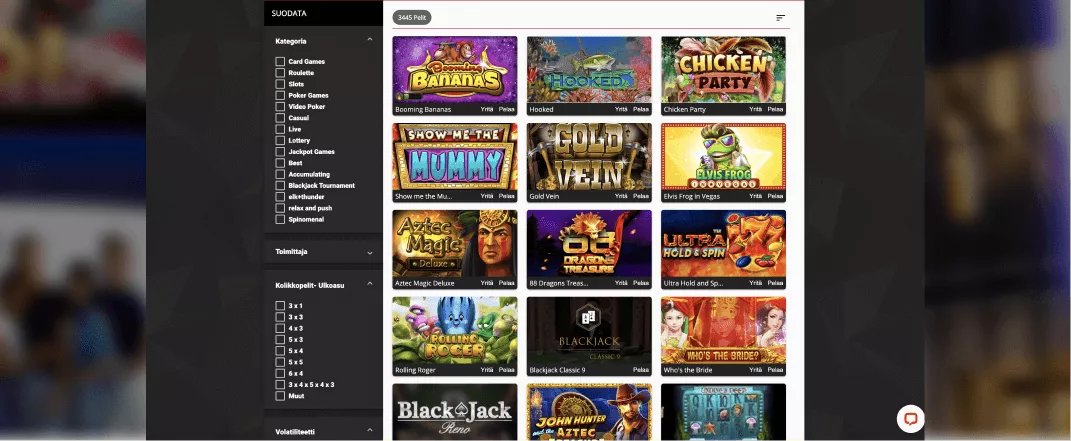Select the Video Poker checkbox
Viewport: 1071px width, 441px height.
coord(280,106)
